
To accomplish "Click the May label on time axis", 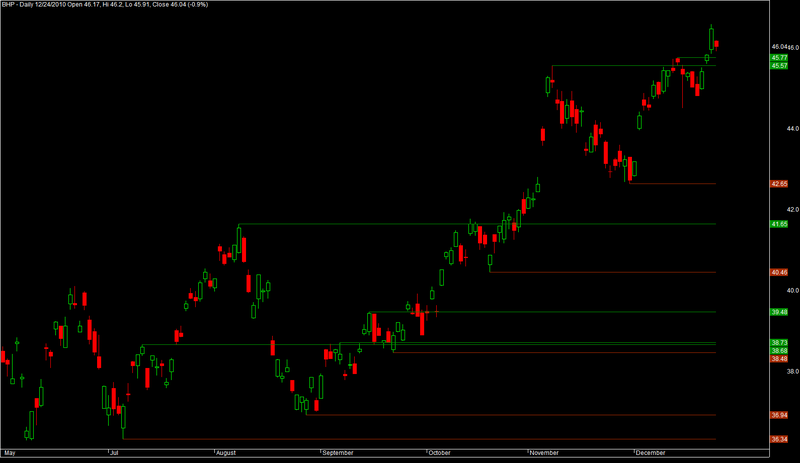I will click(10, 453).
